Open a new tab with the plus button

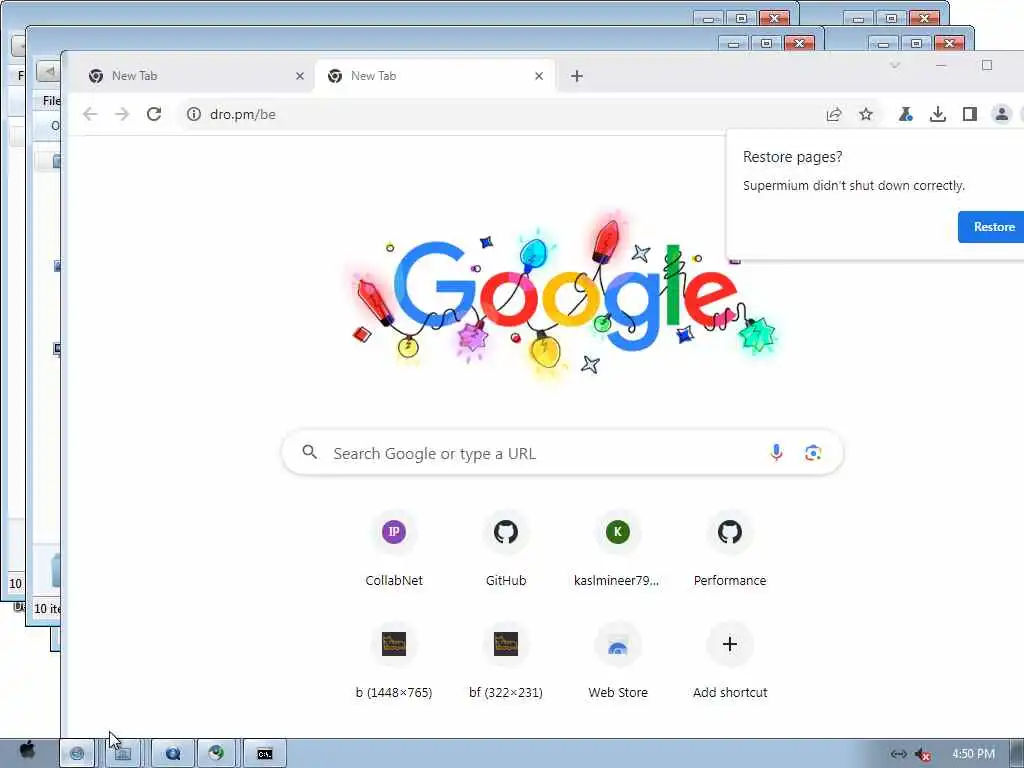pos(577,76)
